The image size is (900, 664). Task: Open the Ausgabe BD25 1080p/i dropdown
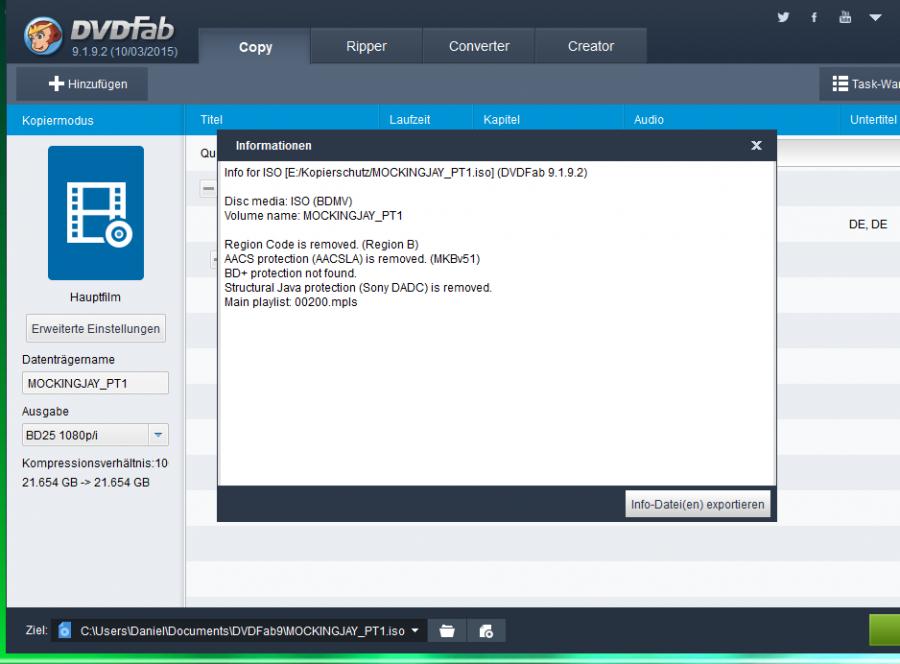click(95, 435)
